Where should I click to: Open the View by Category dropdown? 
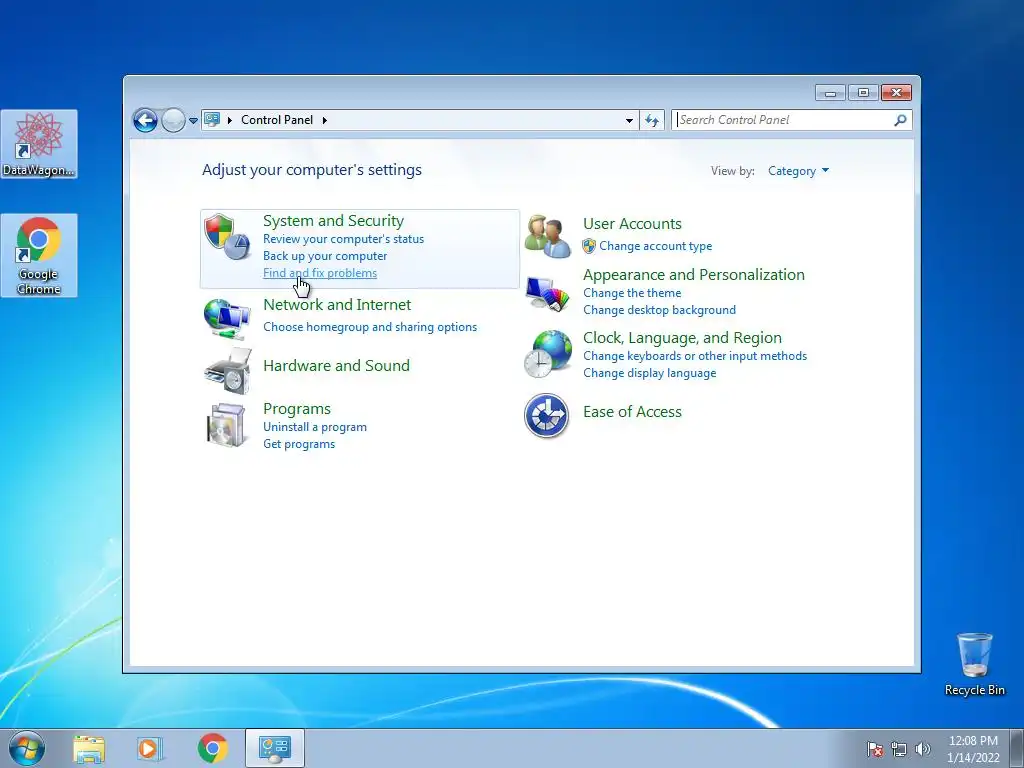point(798,171)
